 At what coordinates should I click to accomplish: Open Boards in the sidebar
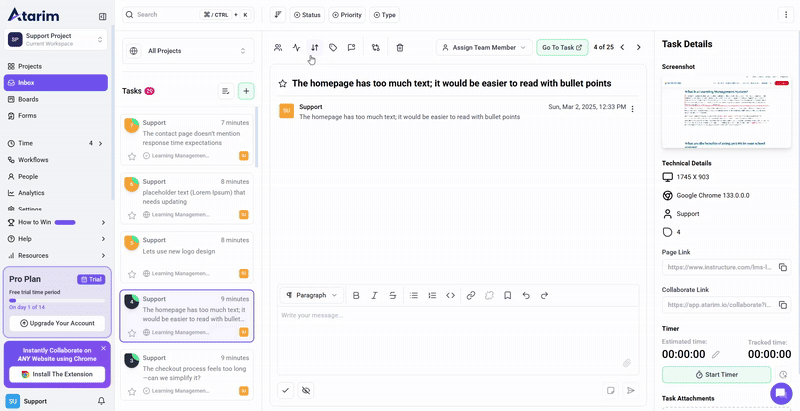[28, 99]
